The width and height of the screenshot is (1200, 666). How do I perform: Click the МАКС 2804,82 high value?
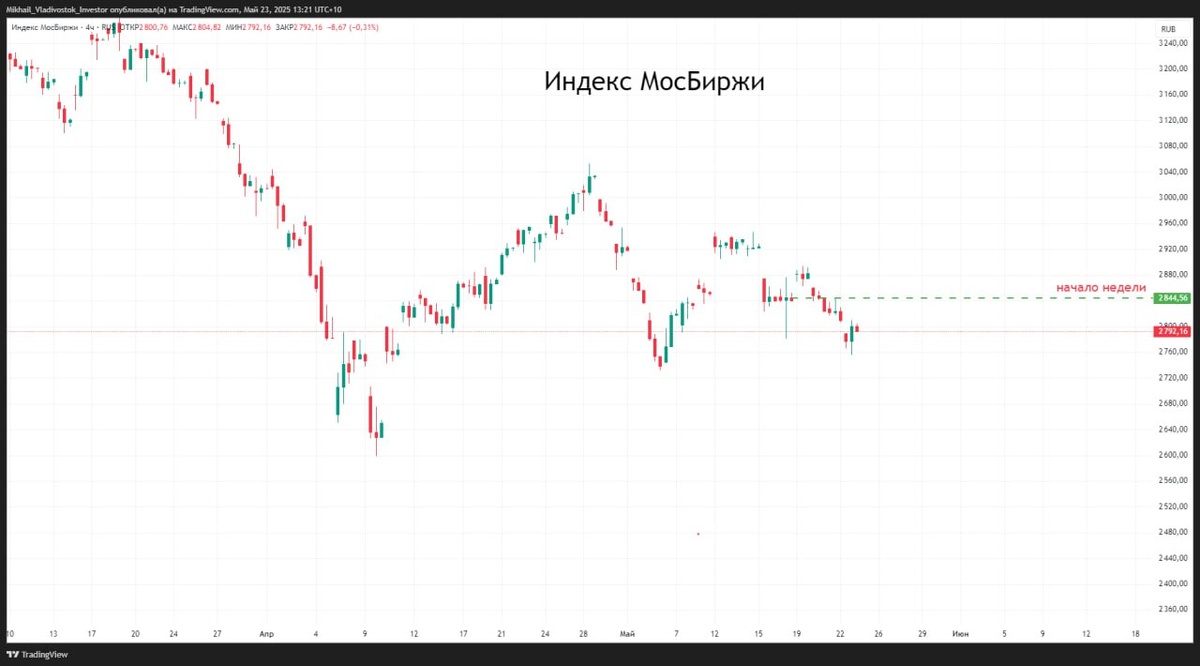click(x=197, y=27)
